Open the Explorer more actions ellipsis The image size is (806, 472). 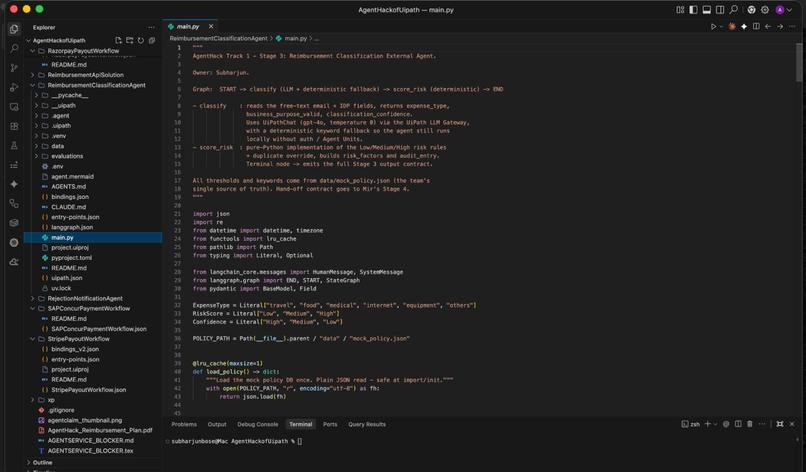coord(151,28)
